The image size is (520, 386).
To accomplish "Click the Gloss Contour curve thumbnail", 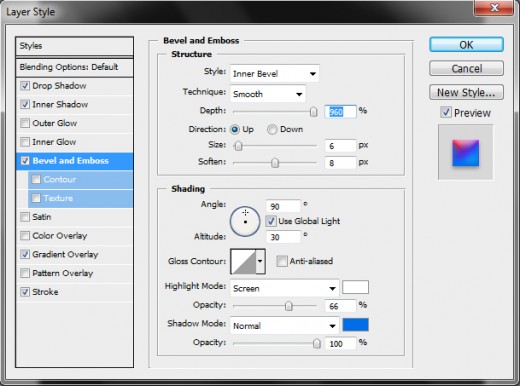I will click(244, 261).
